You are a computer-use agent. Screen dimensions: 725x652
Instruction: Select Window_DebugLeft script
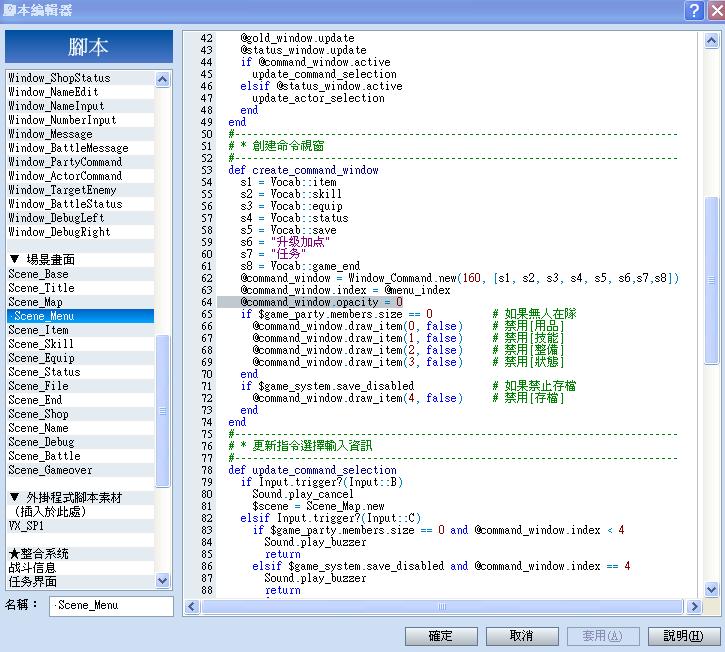pos(80,218)
